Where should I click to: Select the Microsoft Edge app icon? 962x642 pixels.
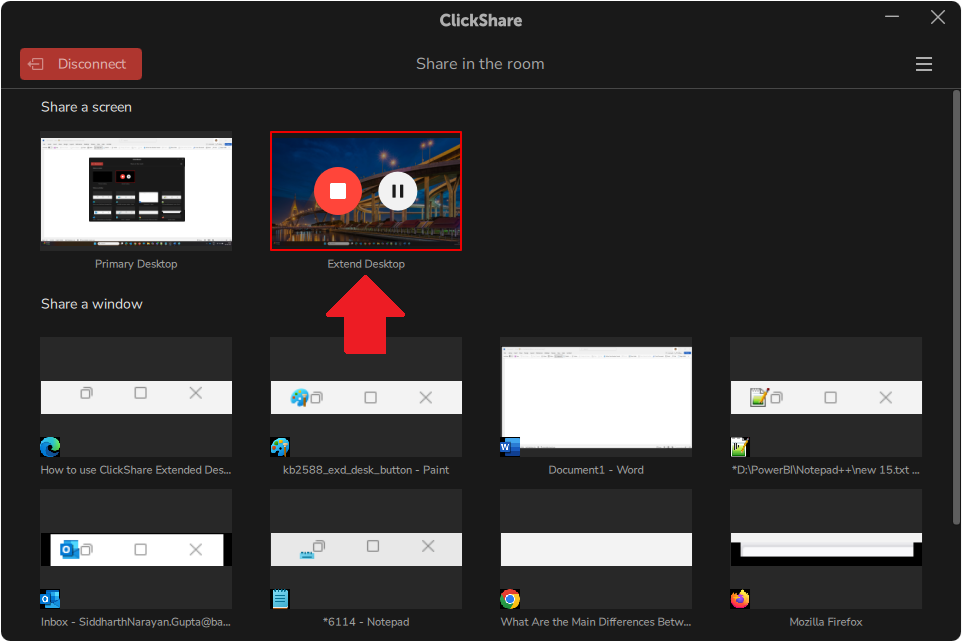[50, 447]
